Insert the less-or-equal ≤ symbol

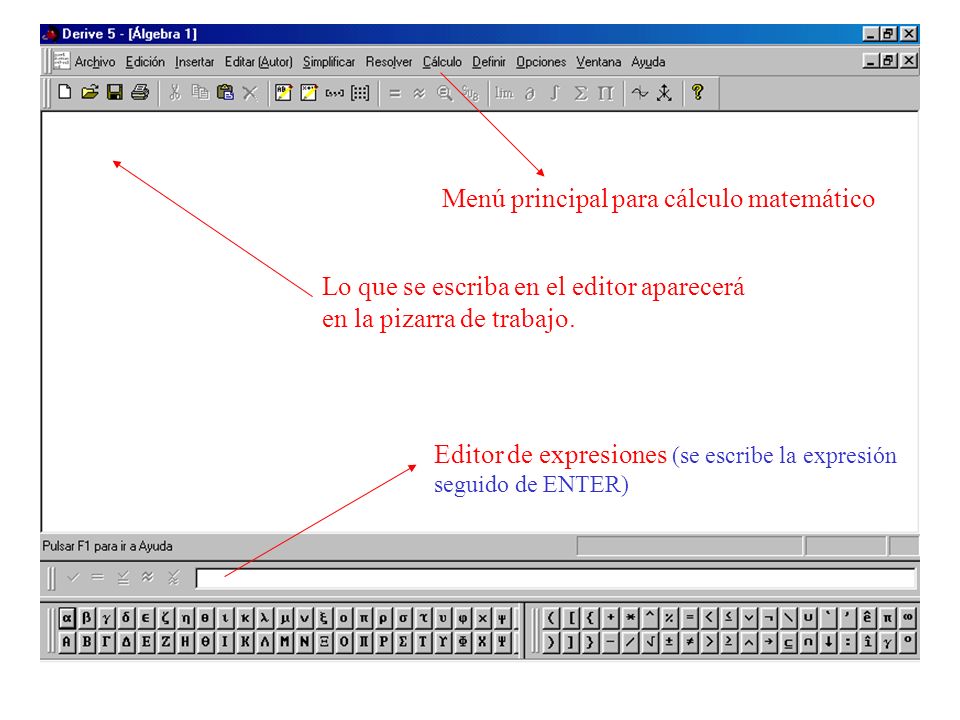coord(729,618)
